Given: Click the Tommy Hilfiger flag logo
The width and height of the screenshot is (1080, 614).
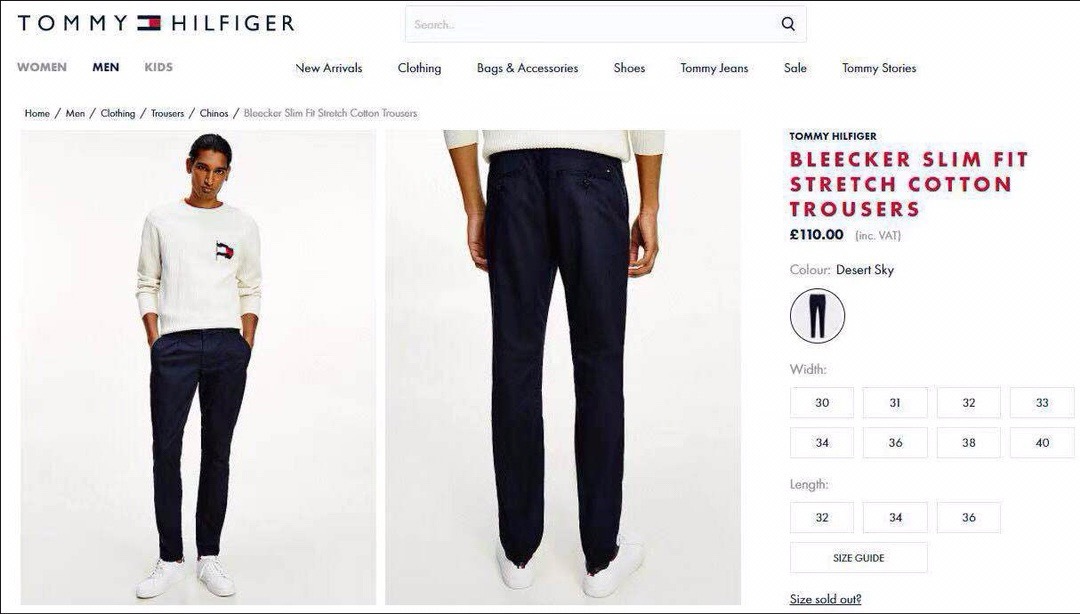Looking at the screenshot, I should [149, 23].
